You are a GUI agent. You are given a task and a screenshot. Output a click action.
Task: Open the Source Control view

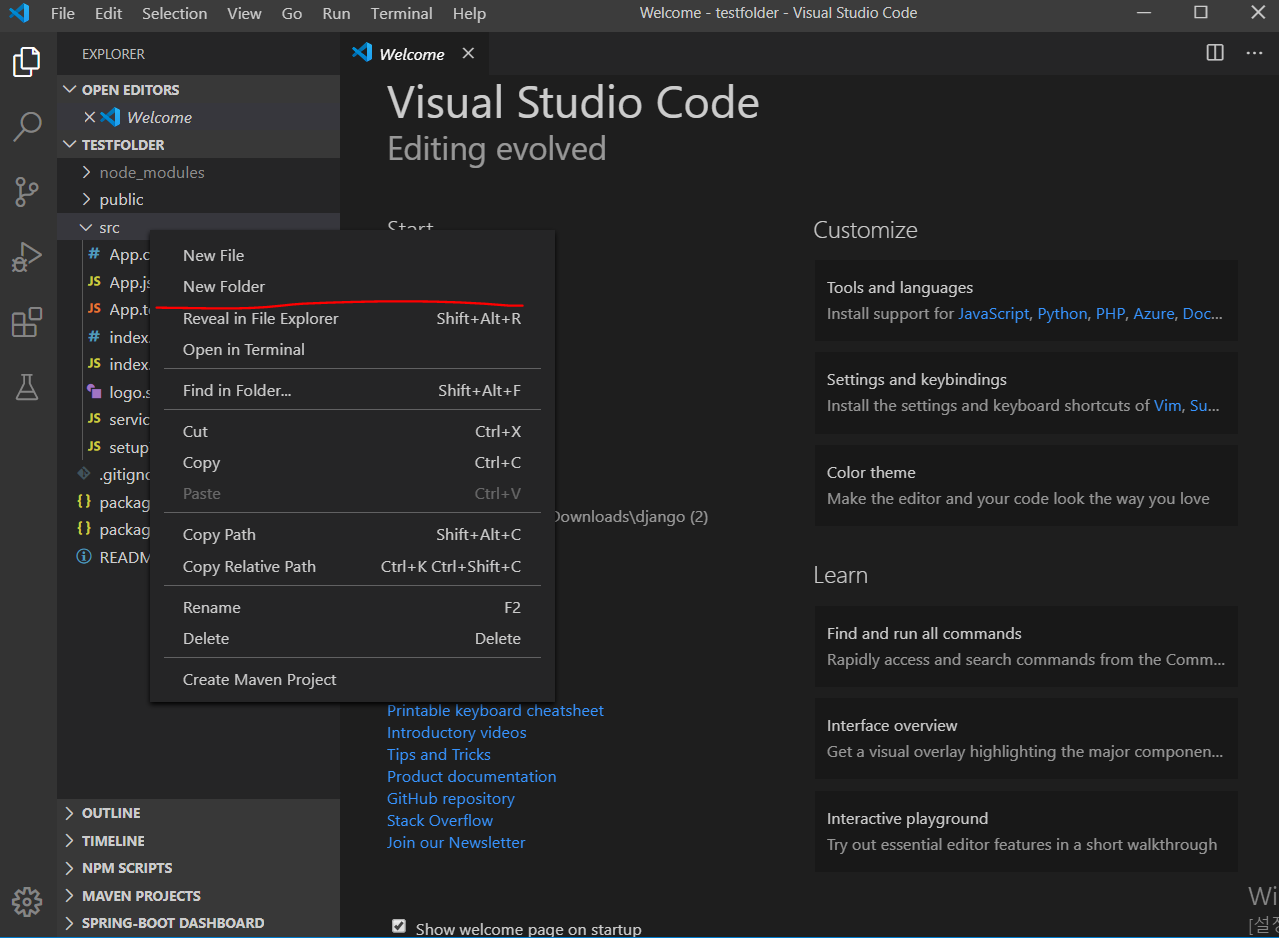pyautogui.click(x=27, y=191)
